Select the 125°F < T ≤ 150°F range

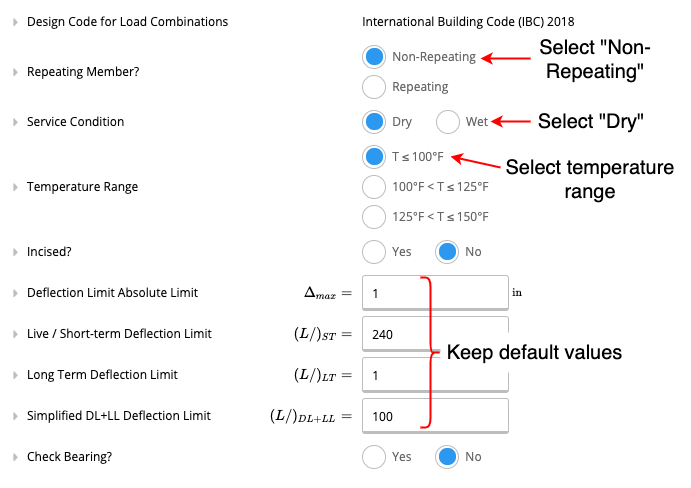[374, 217]
